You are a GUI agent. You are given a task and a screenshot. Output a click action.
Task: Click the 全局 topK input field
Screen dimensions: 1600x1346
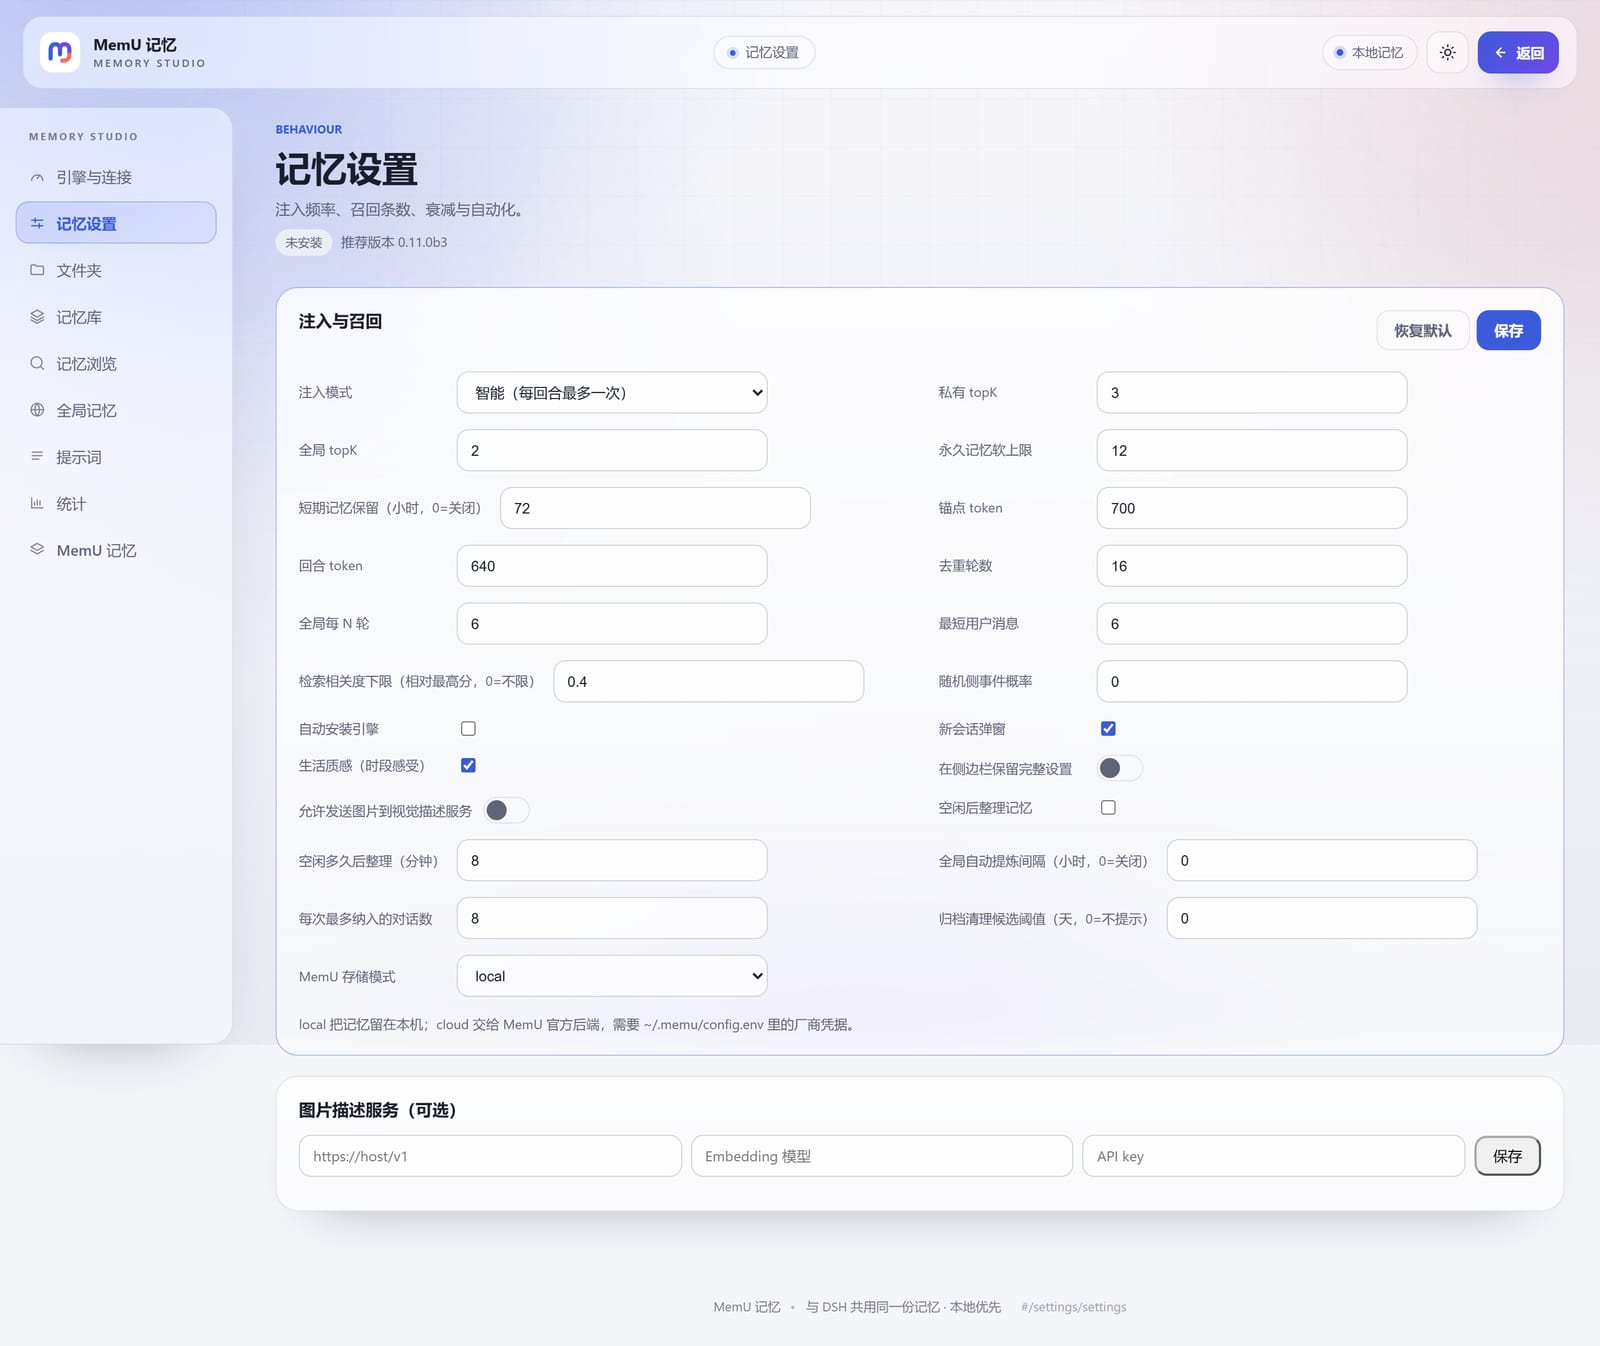coord(612,450)
